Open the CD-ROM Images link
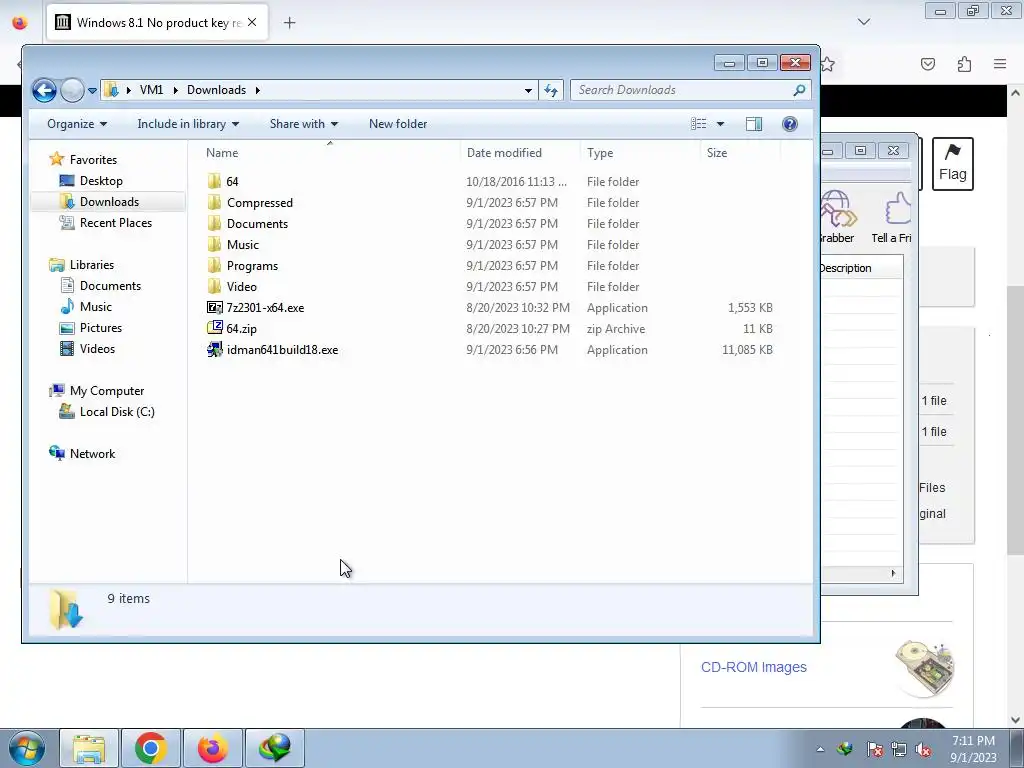1024x768 pixels. click(754, 667)
